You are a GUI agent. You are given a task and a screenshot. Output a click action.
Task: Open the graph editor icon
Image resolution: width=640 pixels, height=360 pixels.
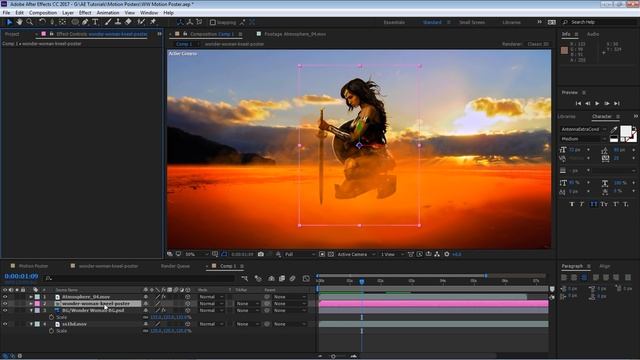306,279
